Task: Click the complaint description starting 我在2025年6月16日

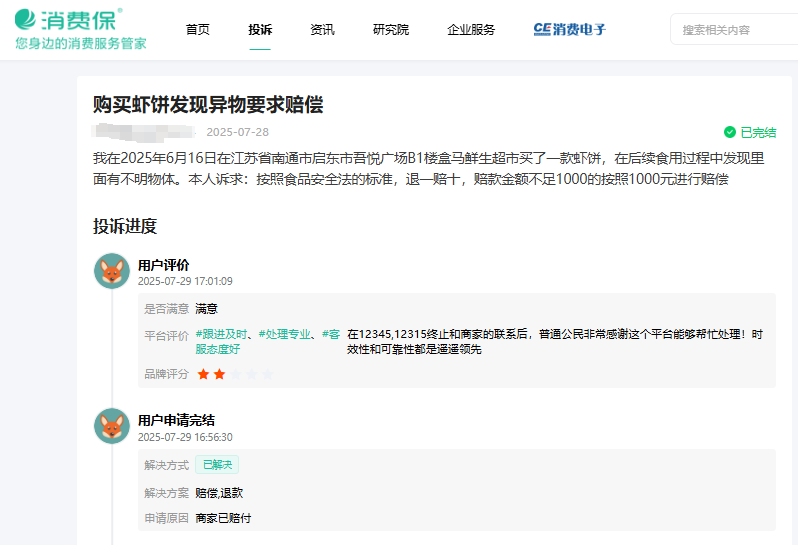Action: point(429,169)
